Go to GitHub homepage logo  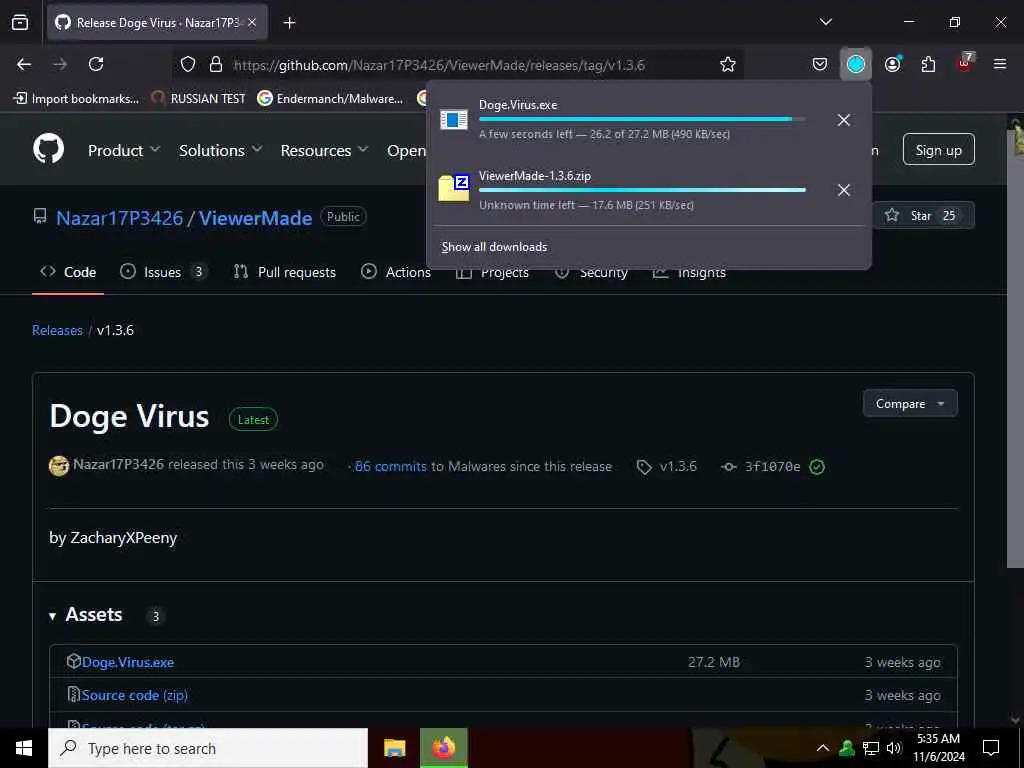click(x=48, y=149)
